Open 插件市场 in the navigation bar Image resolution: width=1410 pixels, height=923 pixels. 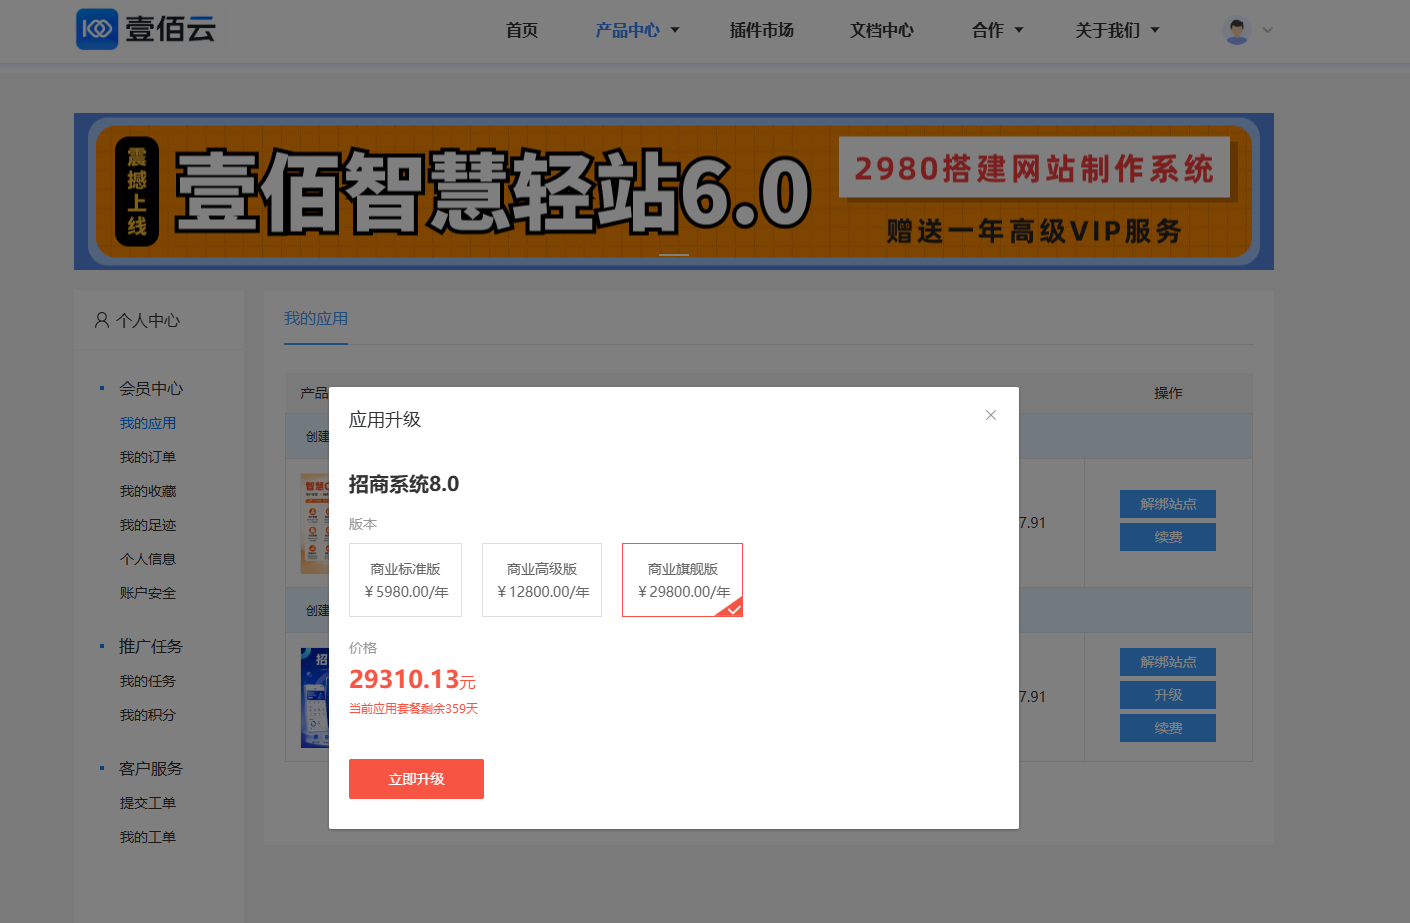pos(762,30)
